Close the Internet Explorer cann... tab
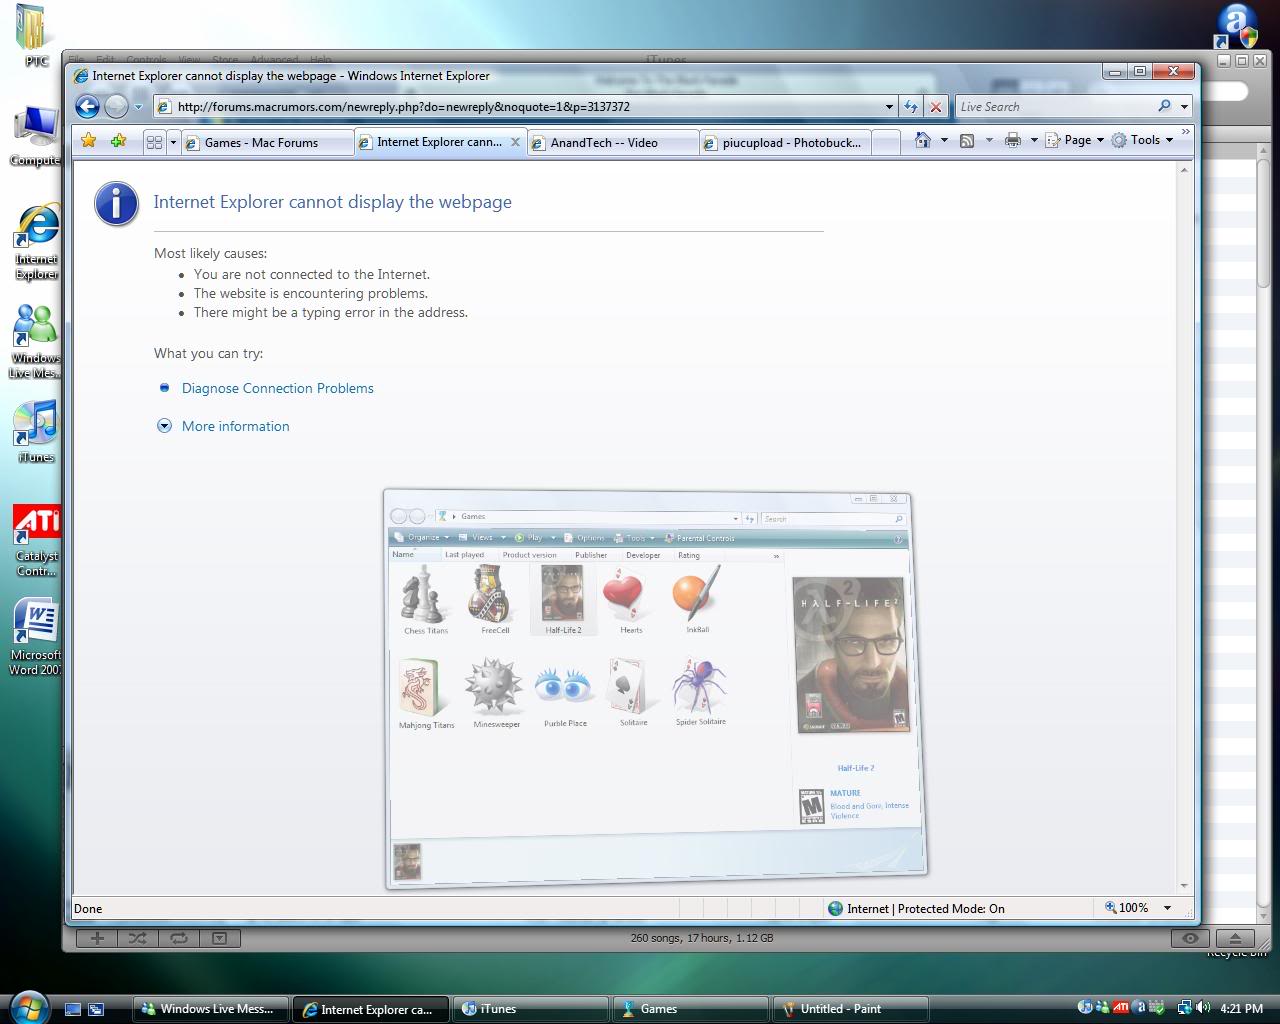1280x1024 pixels. coord(515,142)
